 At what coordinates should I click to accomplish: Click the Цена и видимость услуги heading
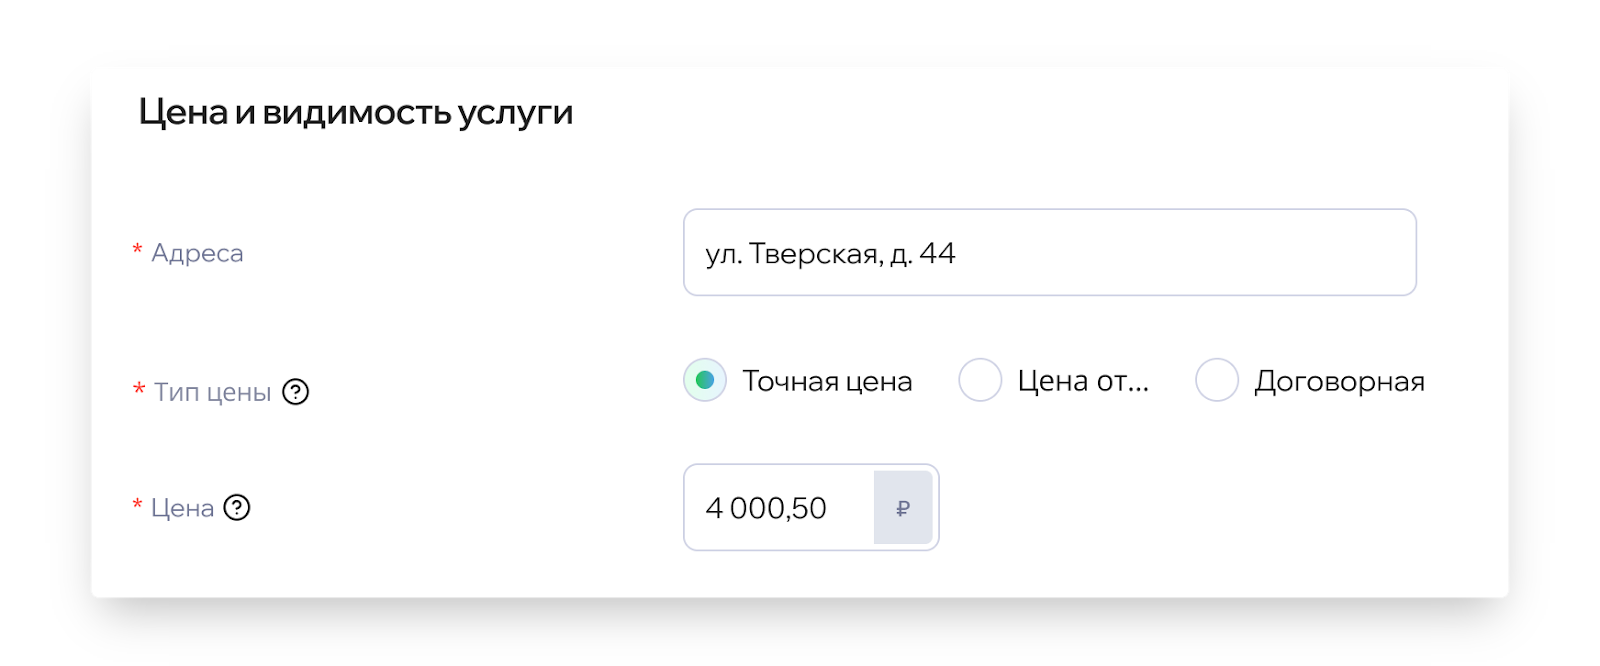[356, 112]
